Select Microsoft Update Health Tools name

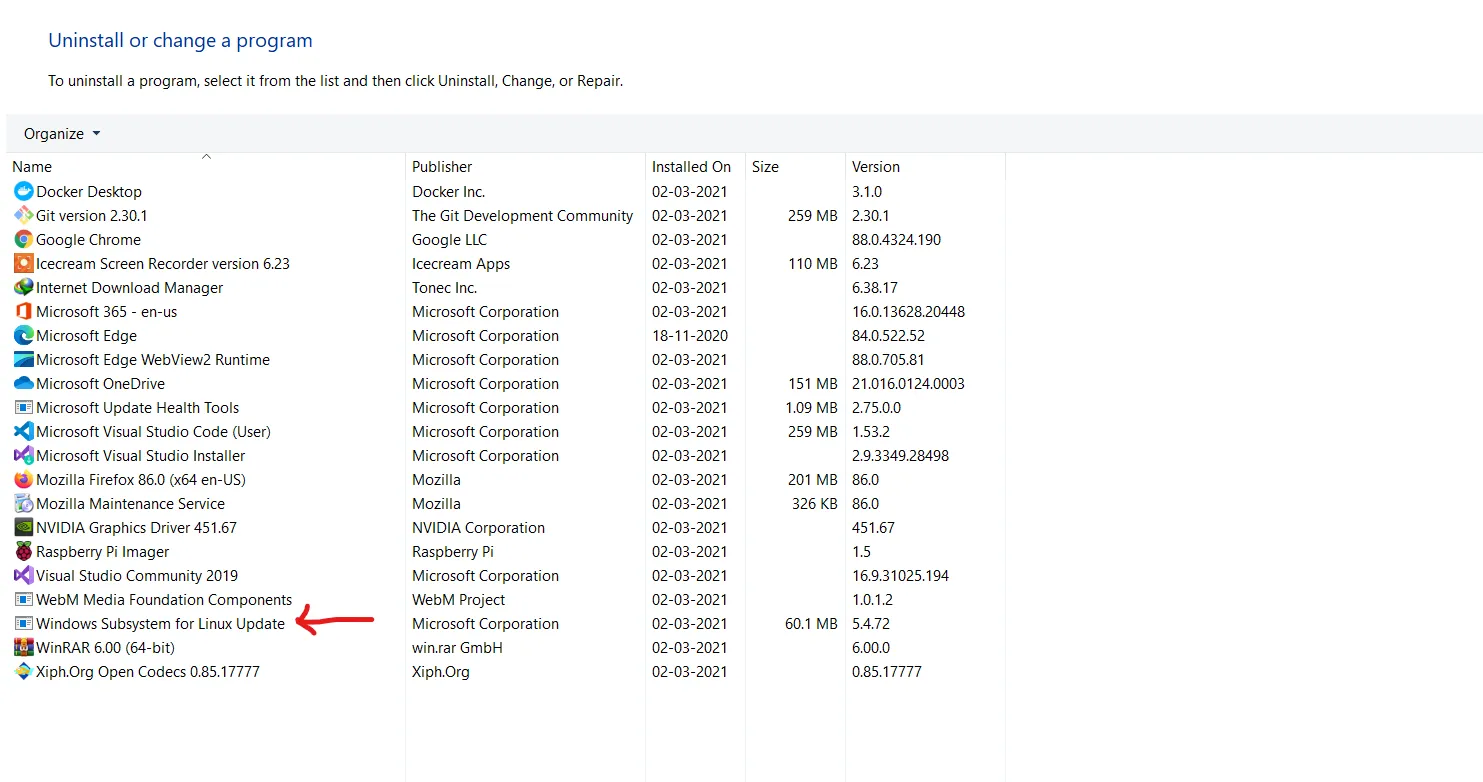coord(138,407)
